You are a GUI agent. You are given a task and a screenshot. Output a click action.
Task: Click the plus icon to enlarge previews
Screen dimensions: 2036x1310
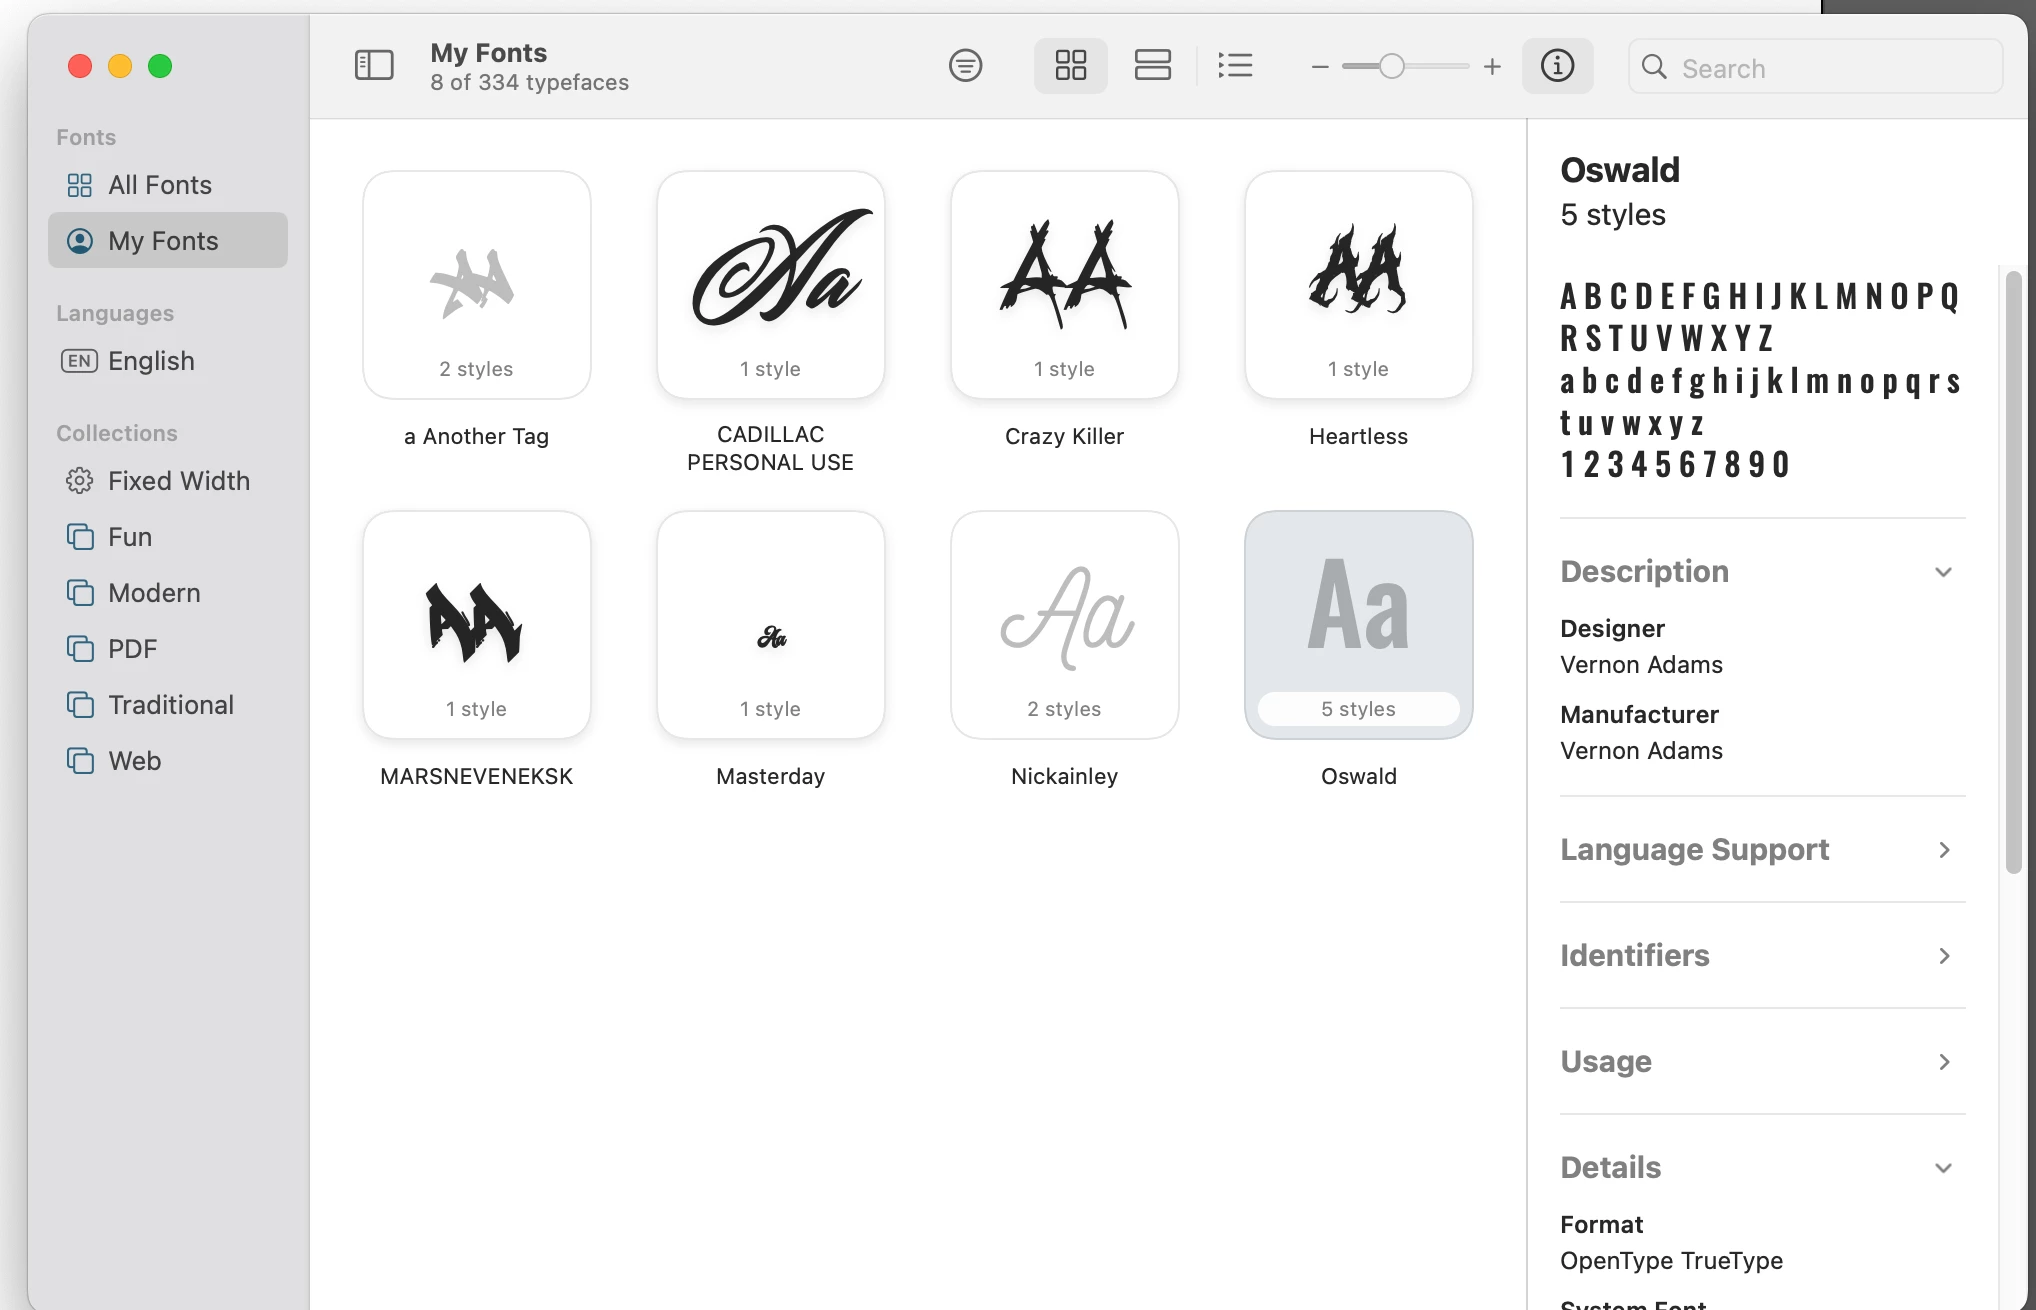point(1492,67)
